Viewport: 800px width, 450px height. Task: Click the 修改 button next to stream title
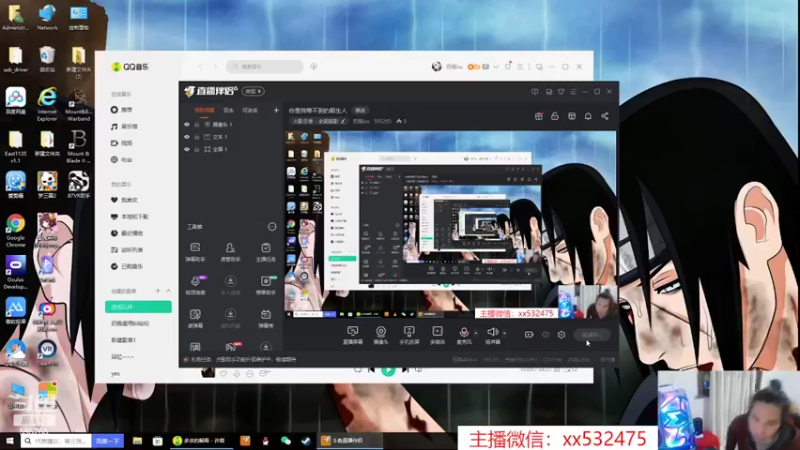[360, 110]
